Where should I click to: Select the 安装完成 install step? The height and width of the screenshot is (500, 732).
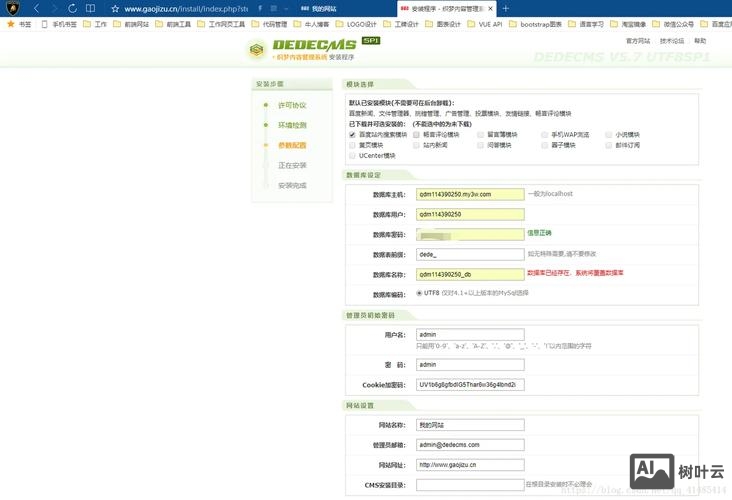pyautogui.click(x=292, y=185)
